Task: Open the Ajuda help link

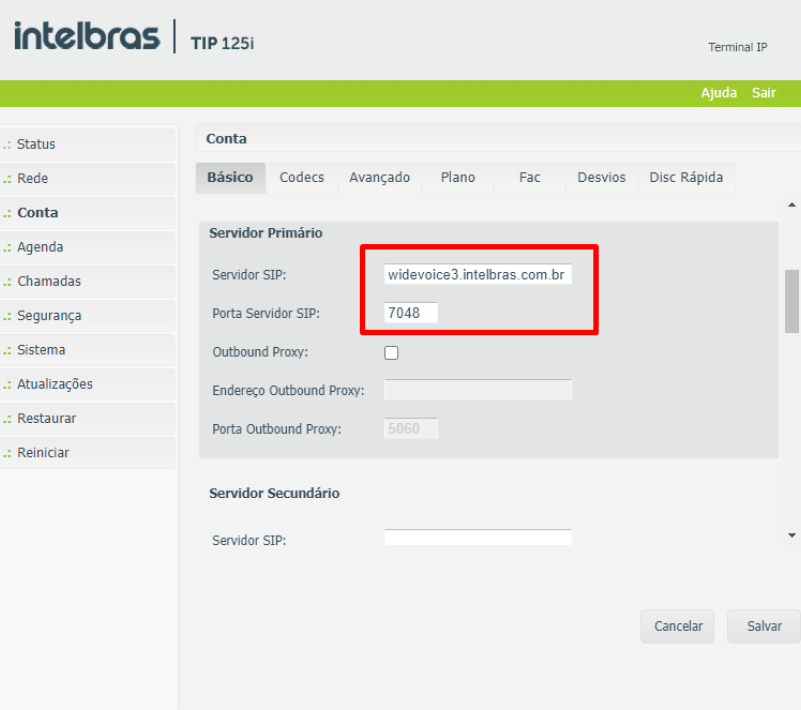Action: click(x=718, y=93)
